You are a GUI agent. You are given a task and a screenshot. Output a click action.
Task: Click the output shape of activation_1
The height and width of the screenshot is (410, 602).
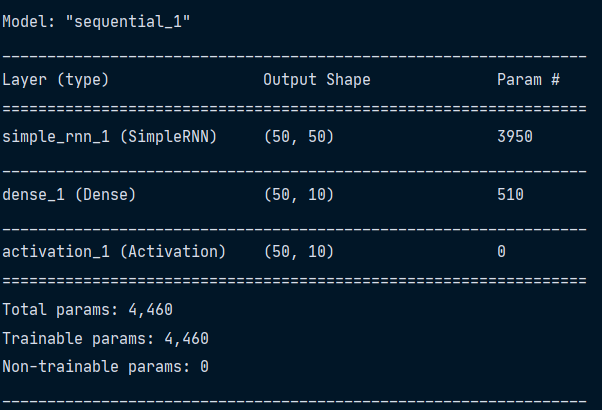tap(299, 251)
